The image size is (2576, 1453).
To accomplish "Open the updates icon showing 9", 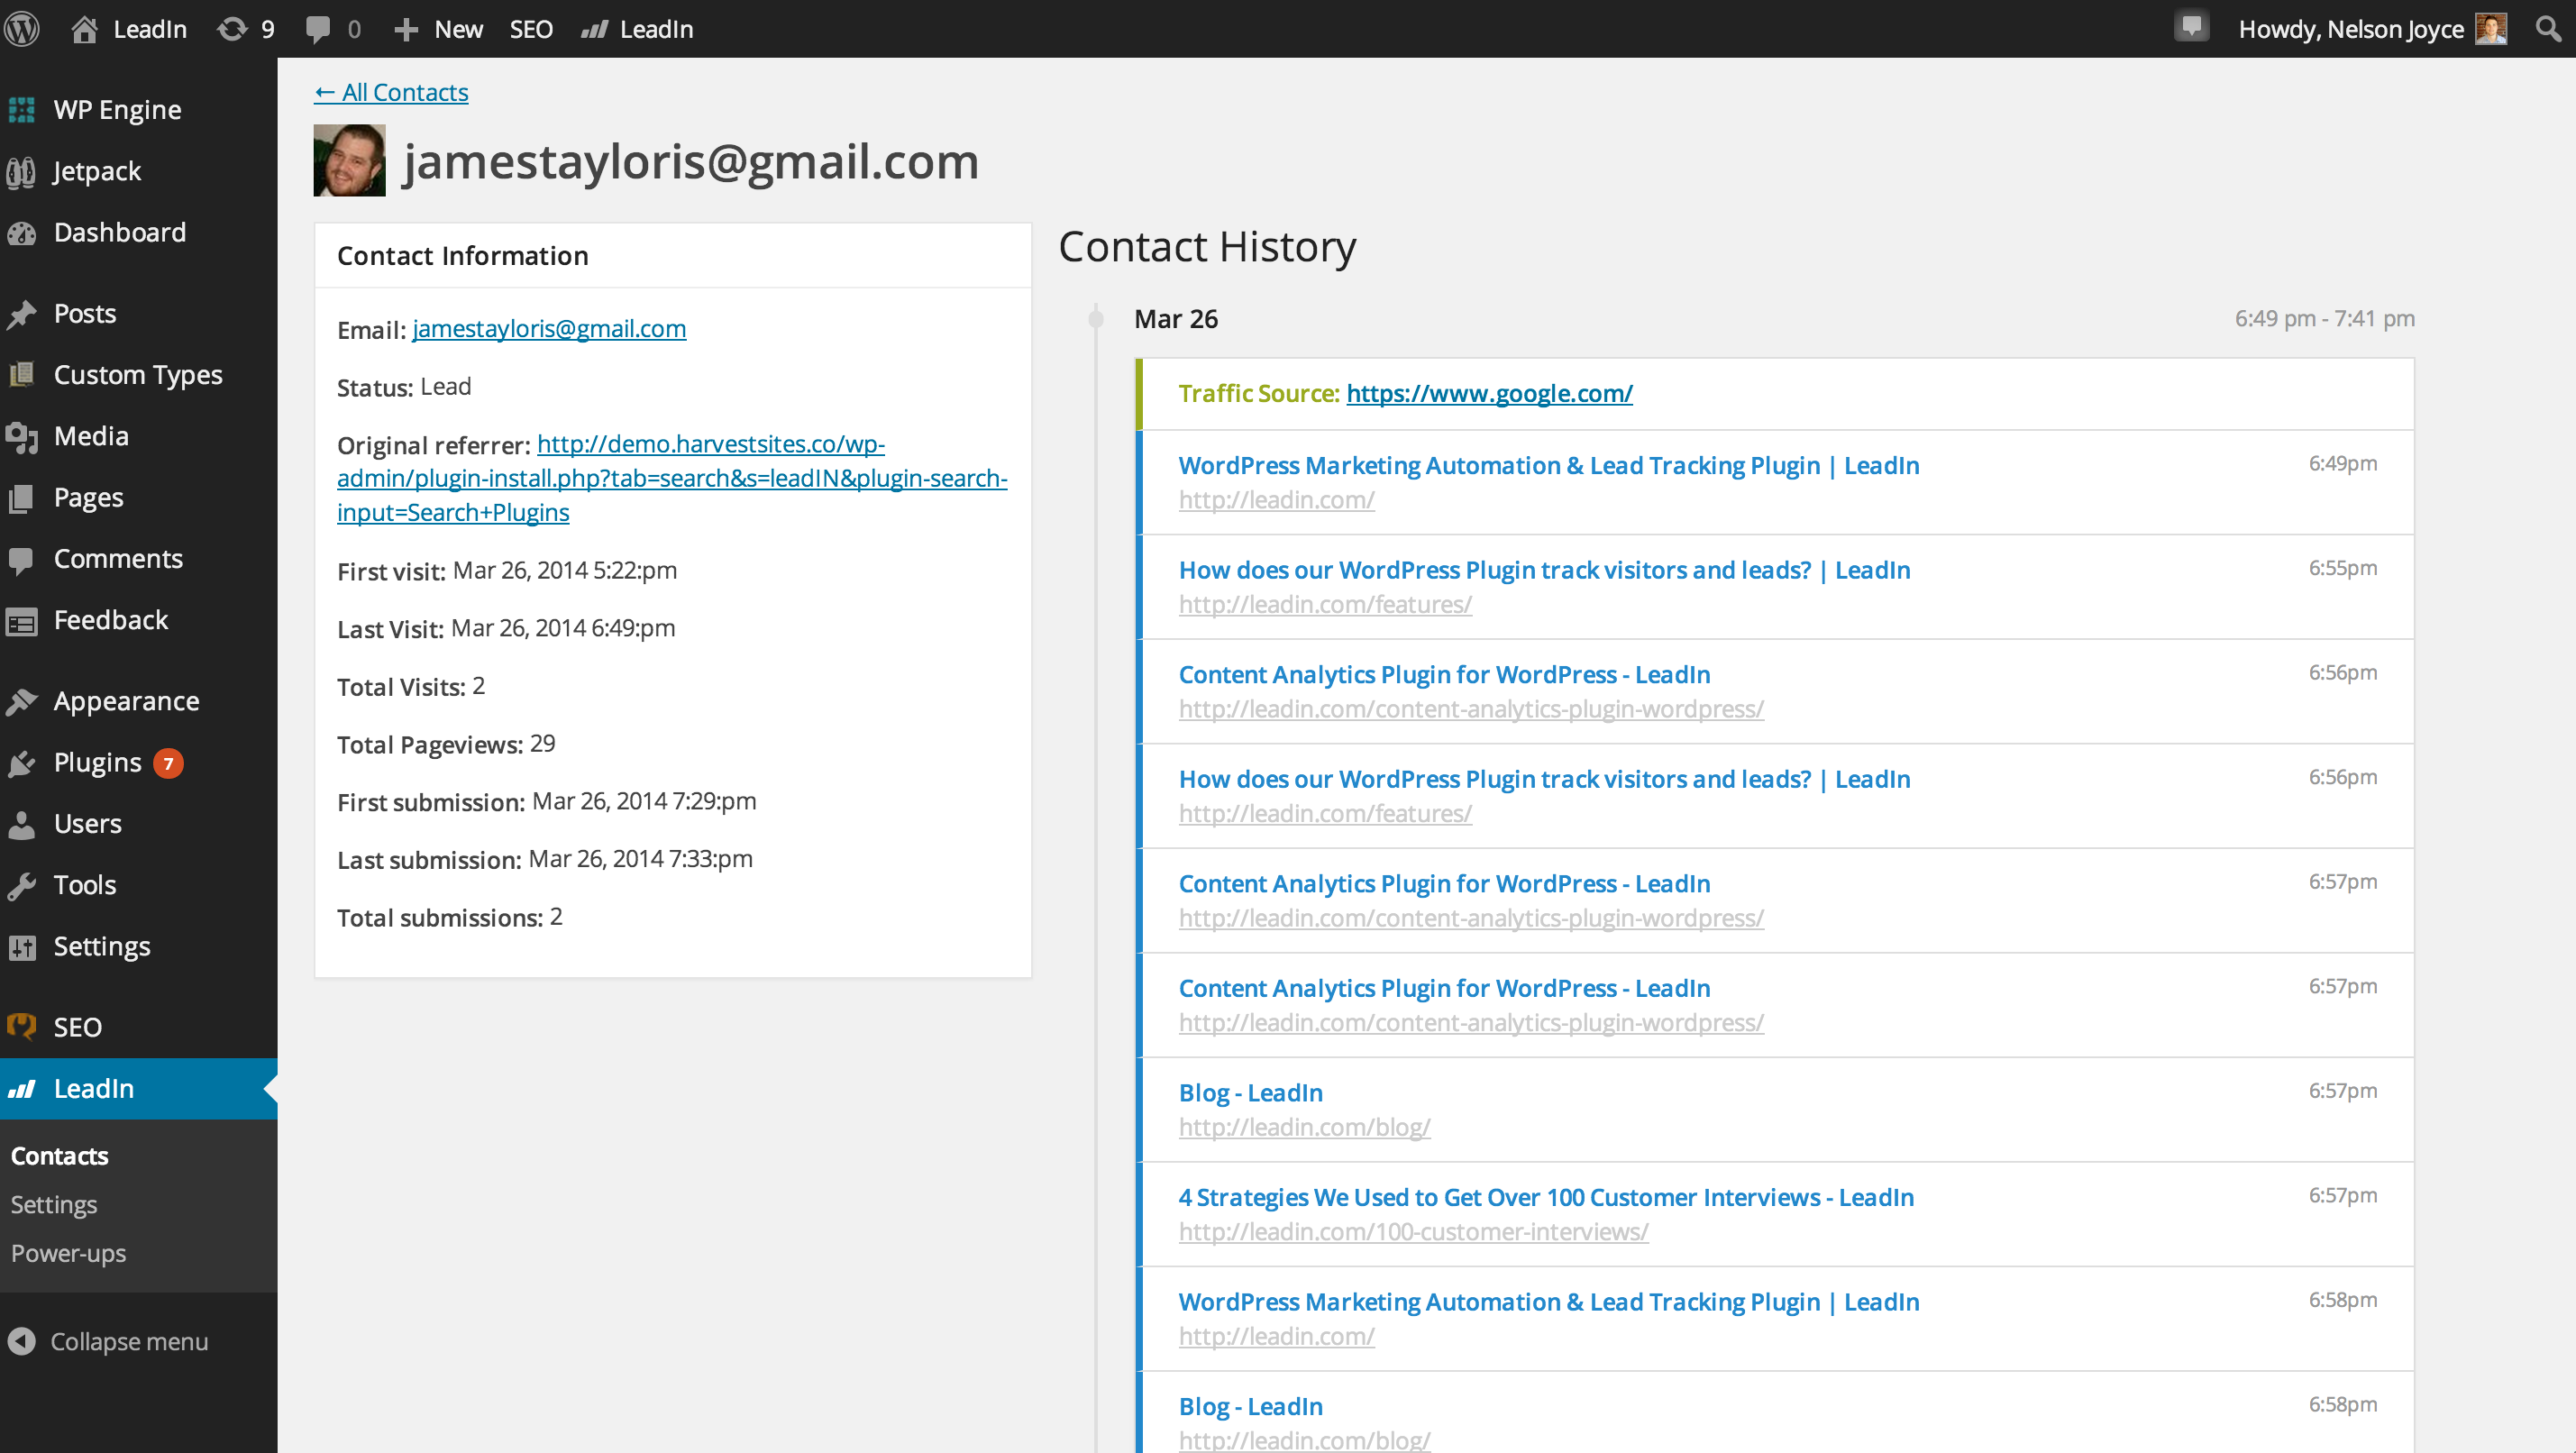I will pos(232,29).
